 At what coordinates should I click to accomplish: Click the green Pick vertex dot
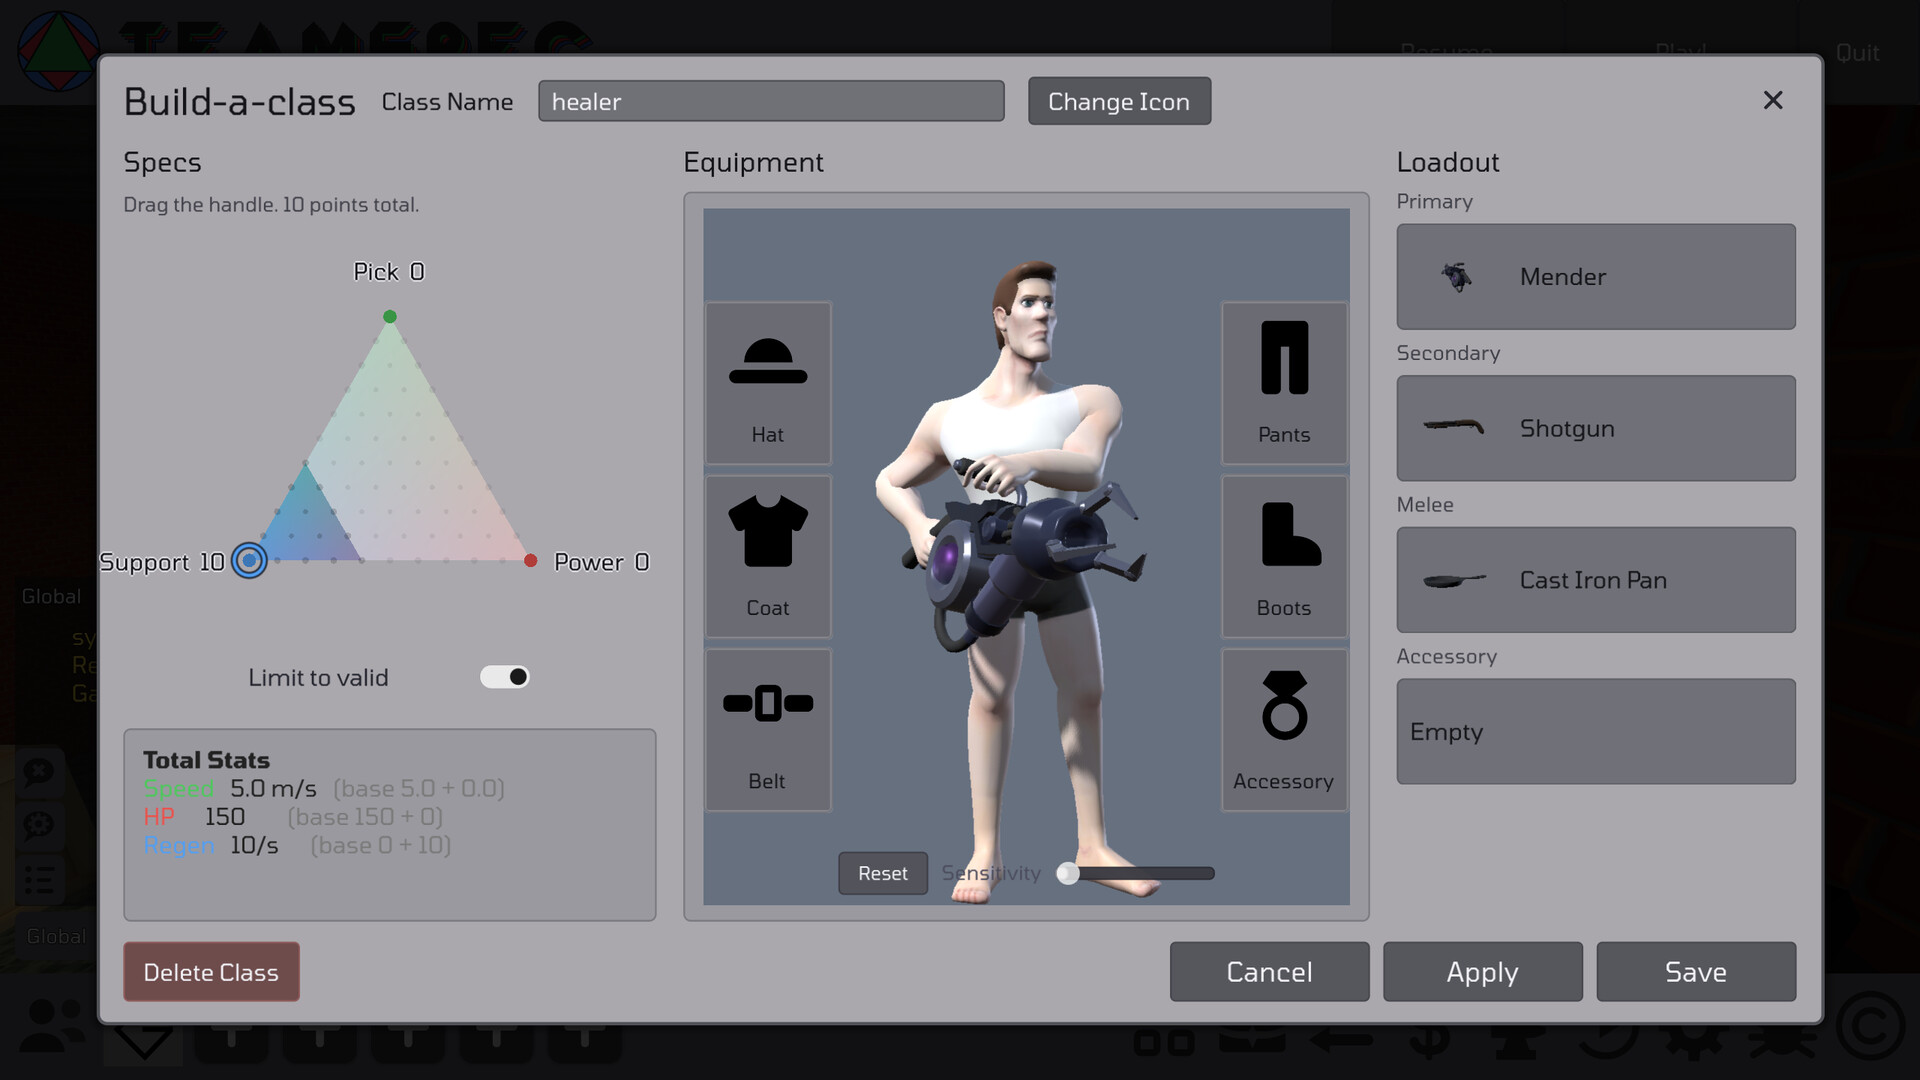[390, 317]
